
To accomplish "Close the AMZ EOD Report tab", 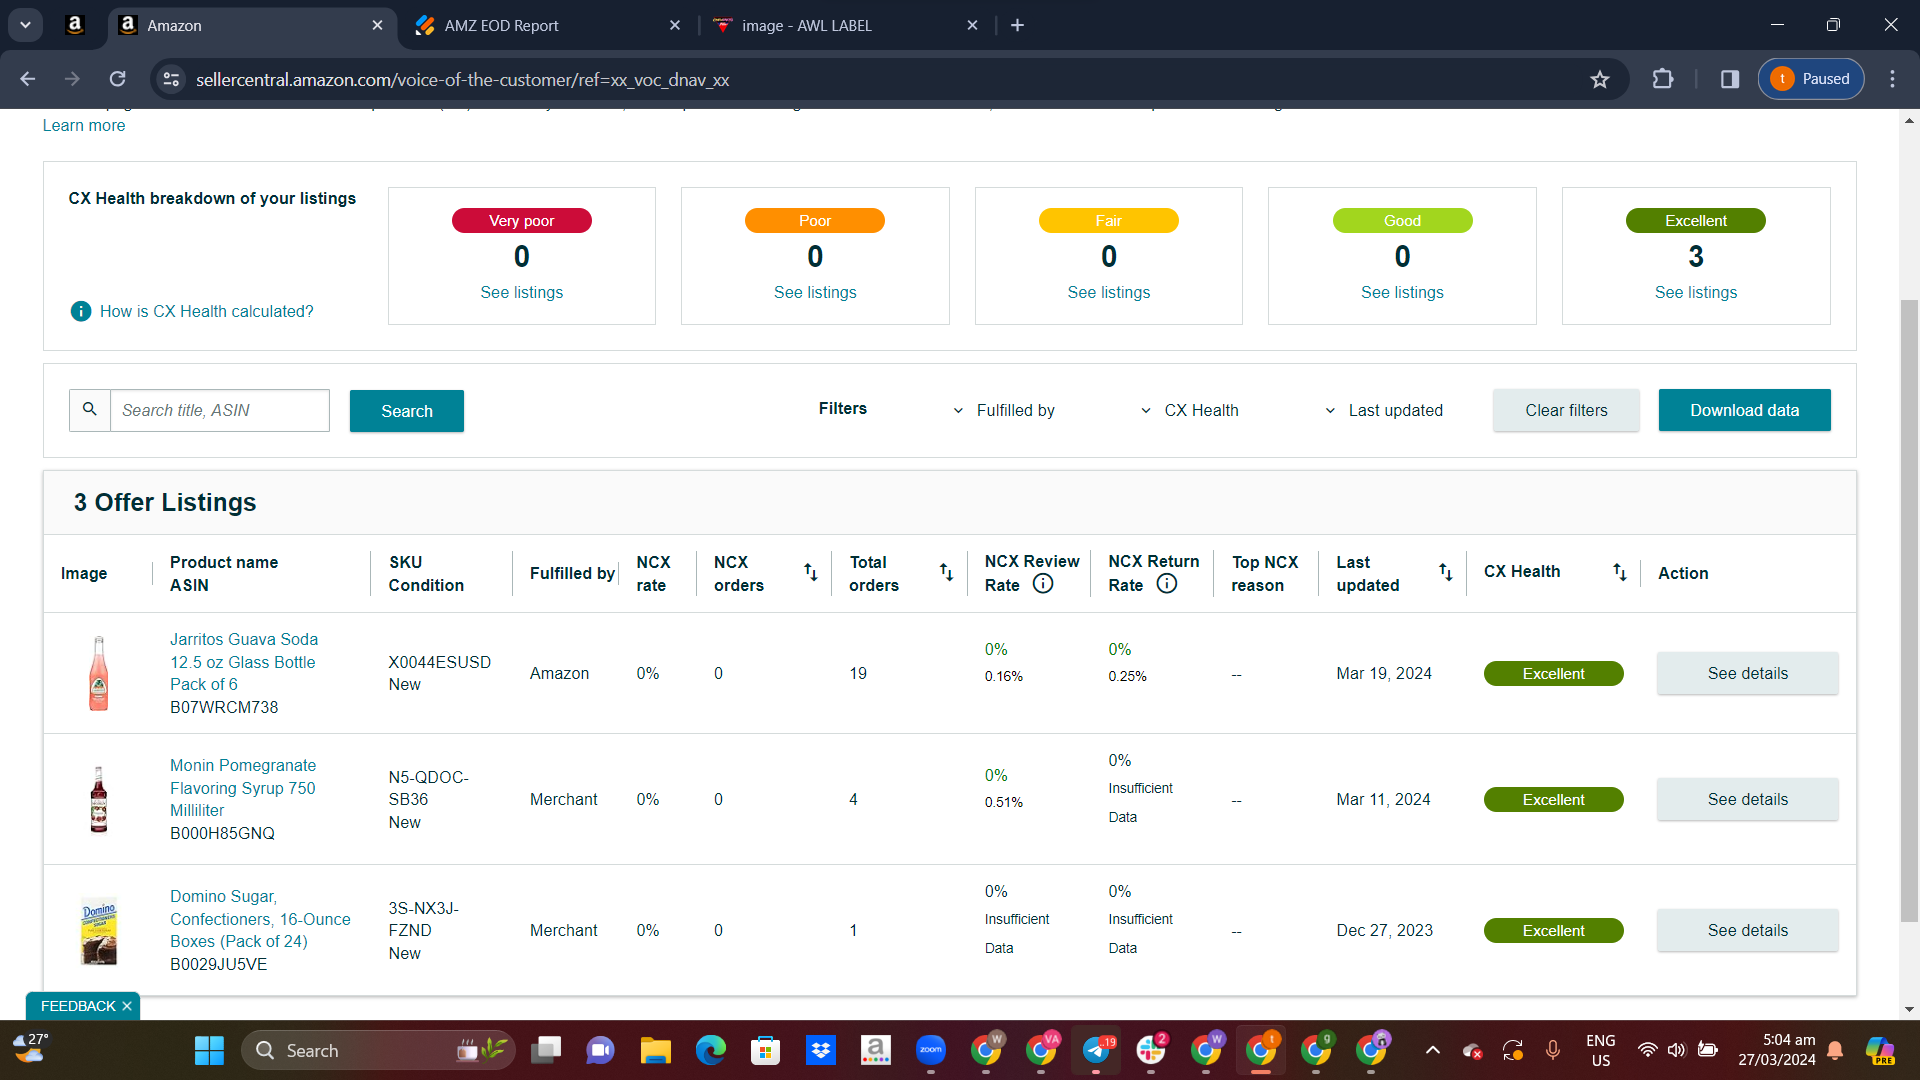I will click(675, 25).
